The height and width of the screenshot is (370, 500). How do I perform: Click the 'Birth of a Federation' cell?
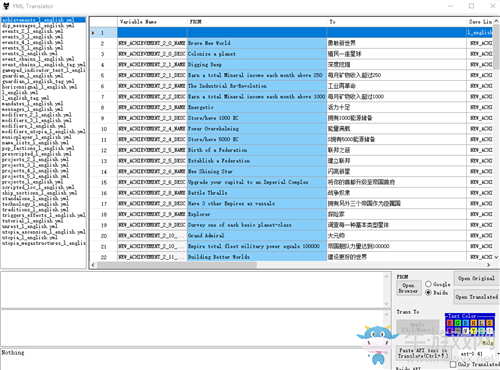257,150
